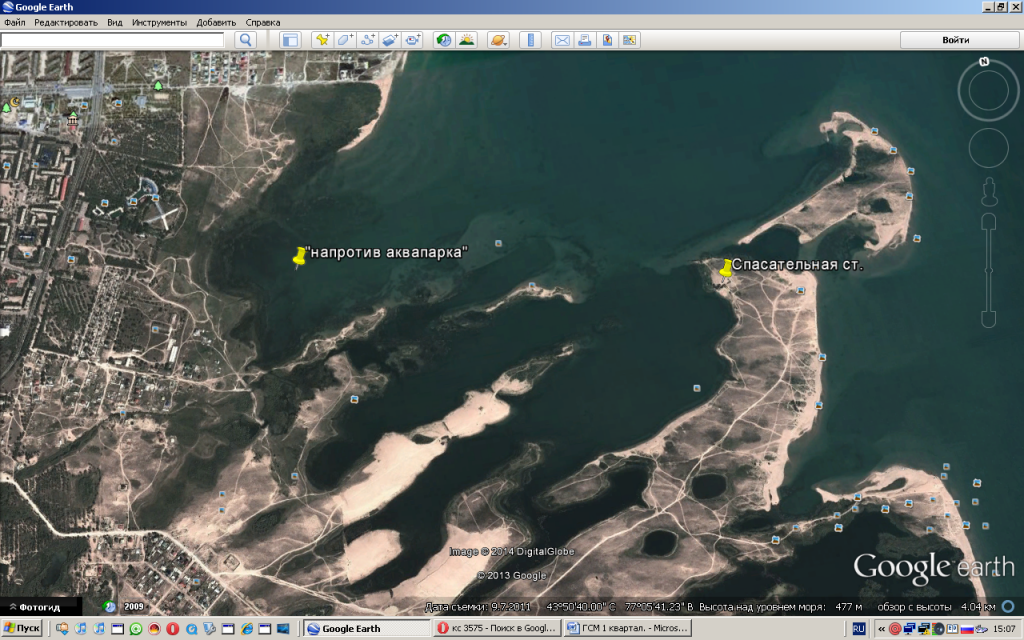Screen dimensions: 1024x640
Task: Toggle historical imagery clock icon
Action: [x=443, y=40]
